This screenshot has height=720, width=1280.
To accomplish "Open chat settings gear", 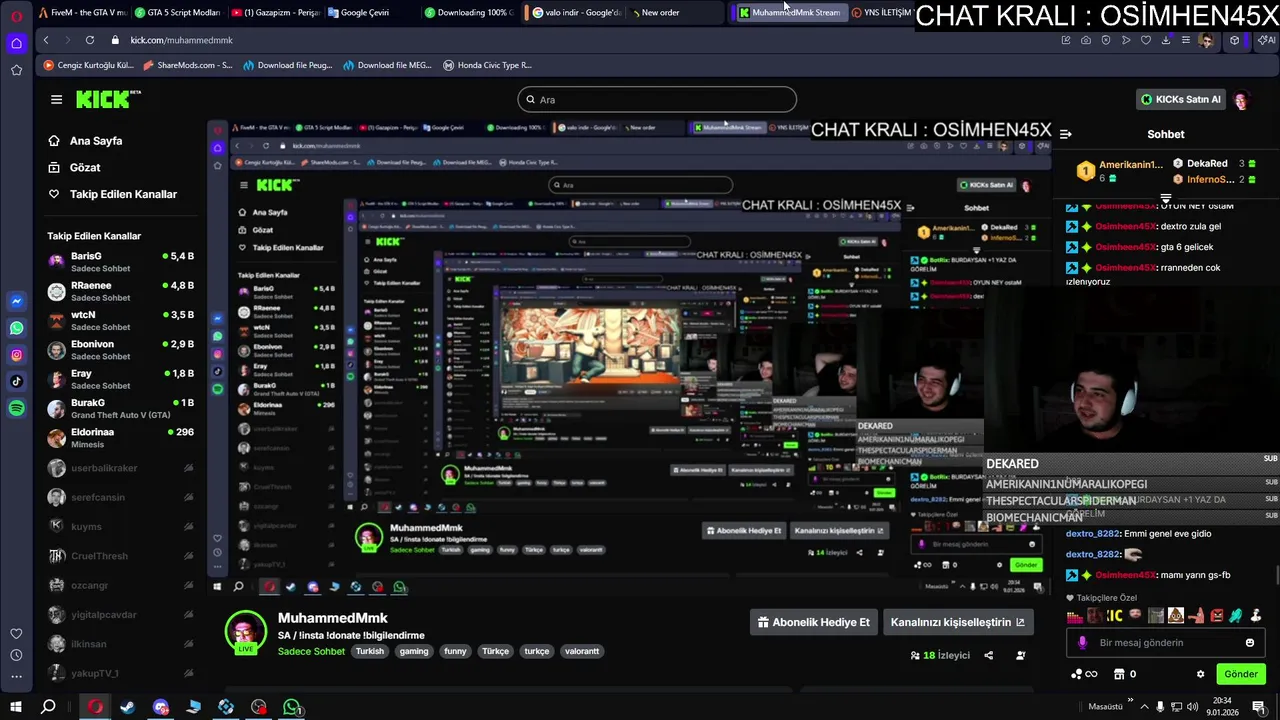I will [1200, 674].
